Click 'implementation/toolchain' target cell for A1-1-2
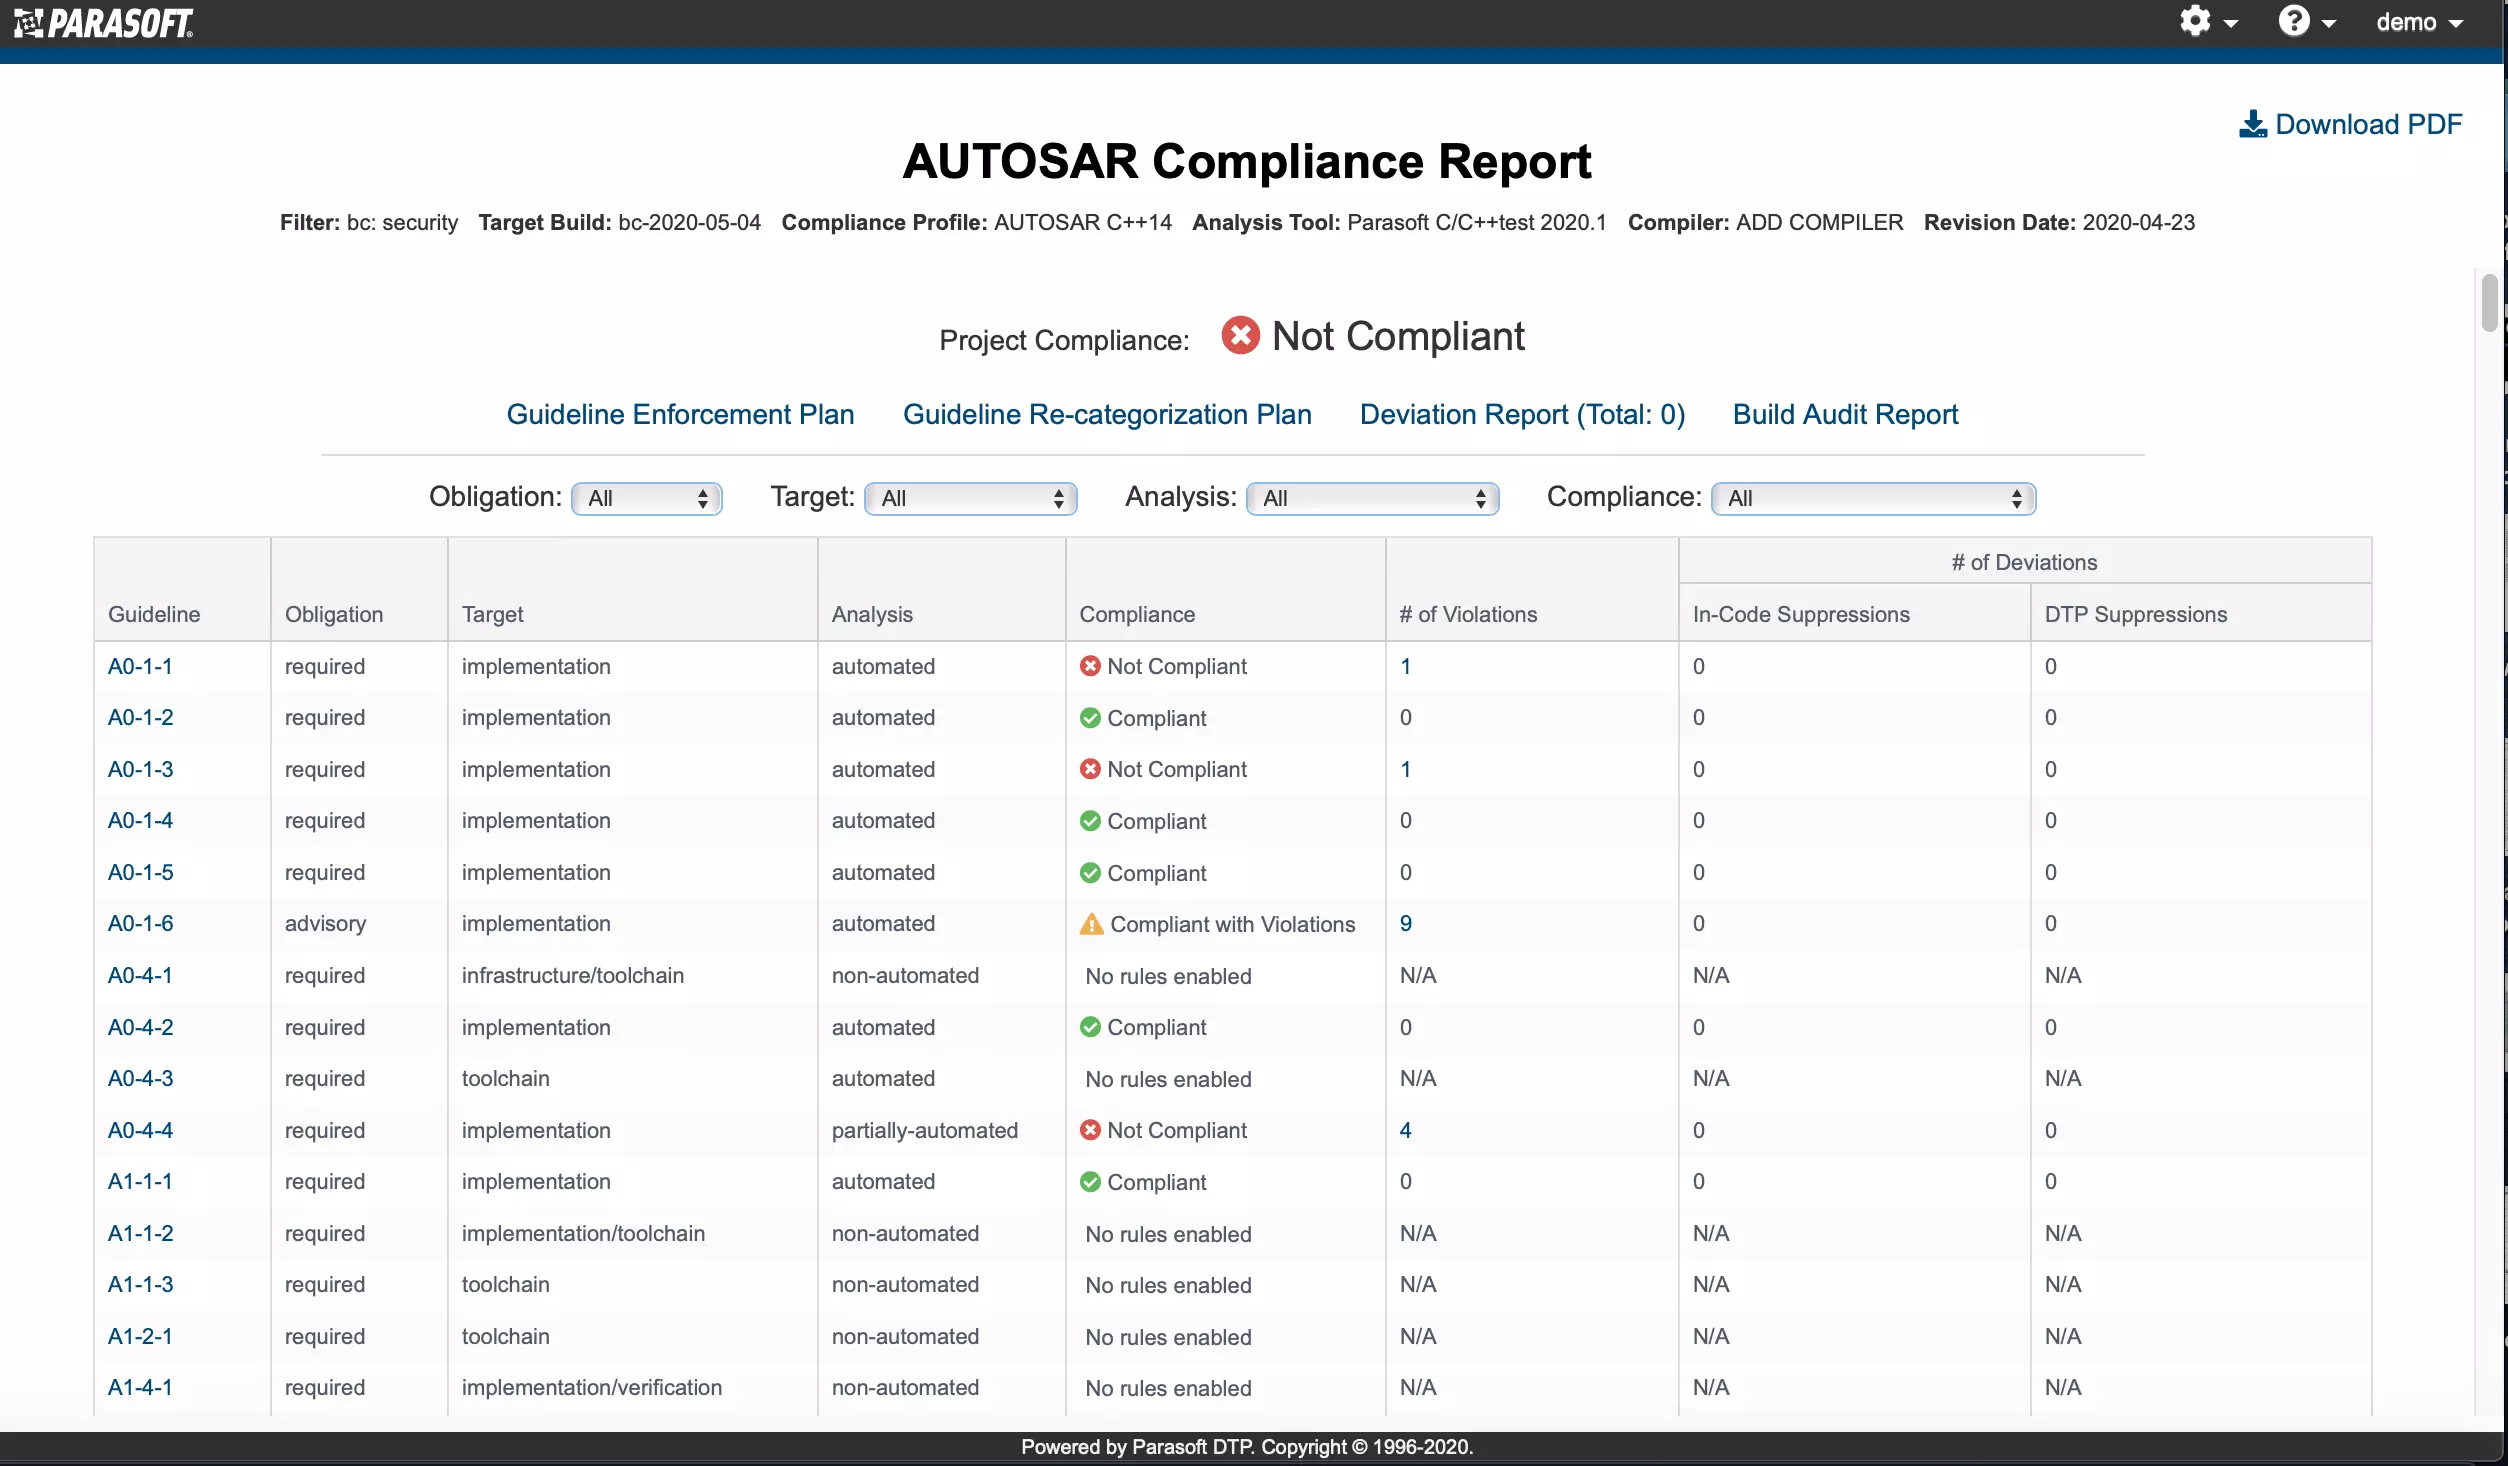Image resolution: width=2508 pixels, height=1466 pixels. (583, 1233)
